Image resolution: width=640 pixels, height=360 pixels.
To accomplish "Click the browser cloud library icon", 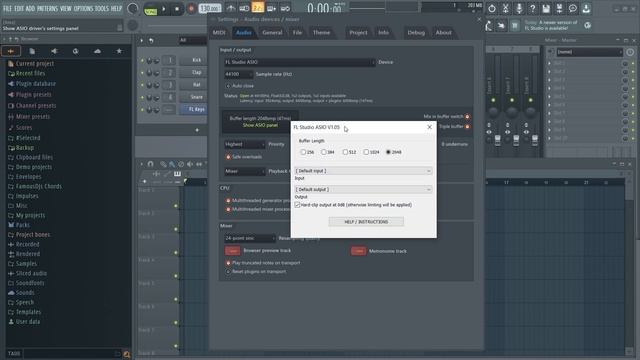I will pos(97,51).
